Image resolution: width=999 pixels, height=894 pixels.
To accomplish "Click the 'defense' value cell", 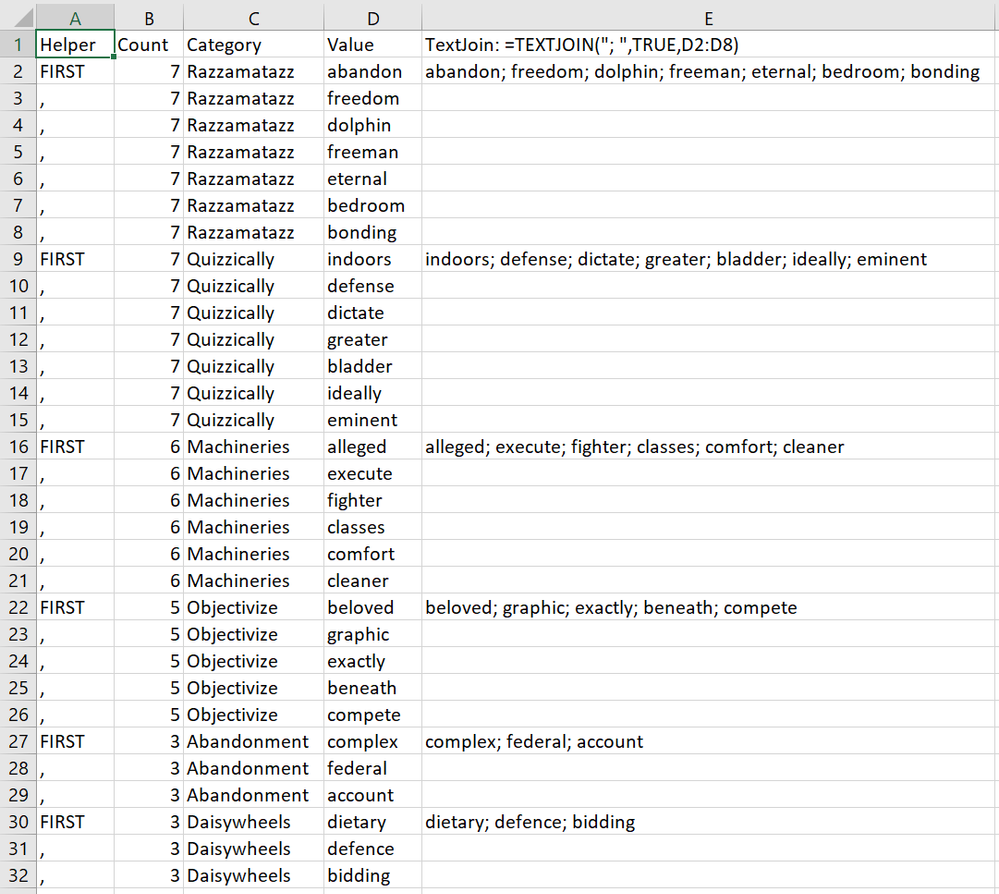I will 373,285.
